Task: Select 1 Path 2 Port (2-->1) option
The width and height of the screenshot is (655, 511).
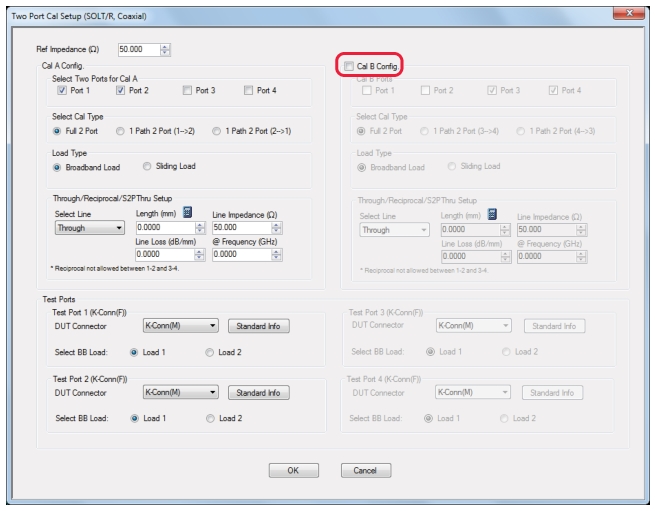Action: pos(220,130)
